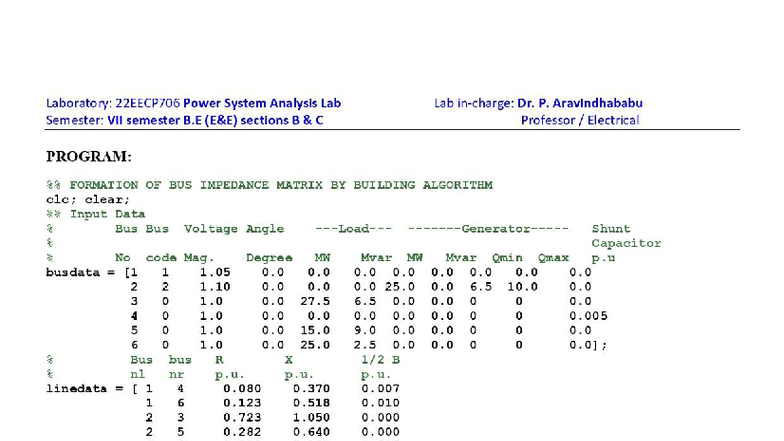Click the 'Shunt' column header
The width and height of the screenshot is (784, 441).
(611, 228)
